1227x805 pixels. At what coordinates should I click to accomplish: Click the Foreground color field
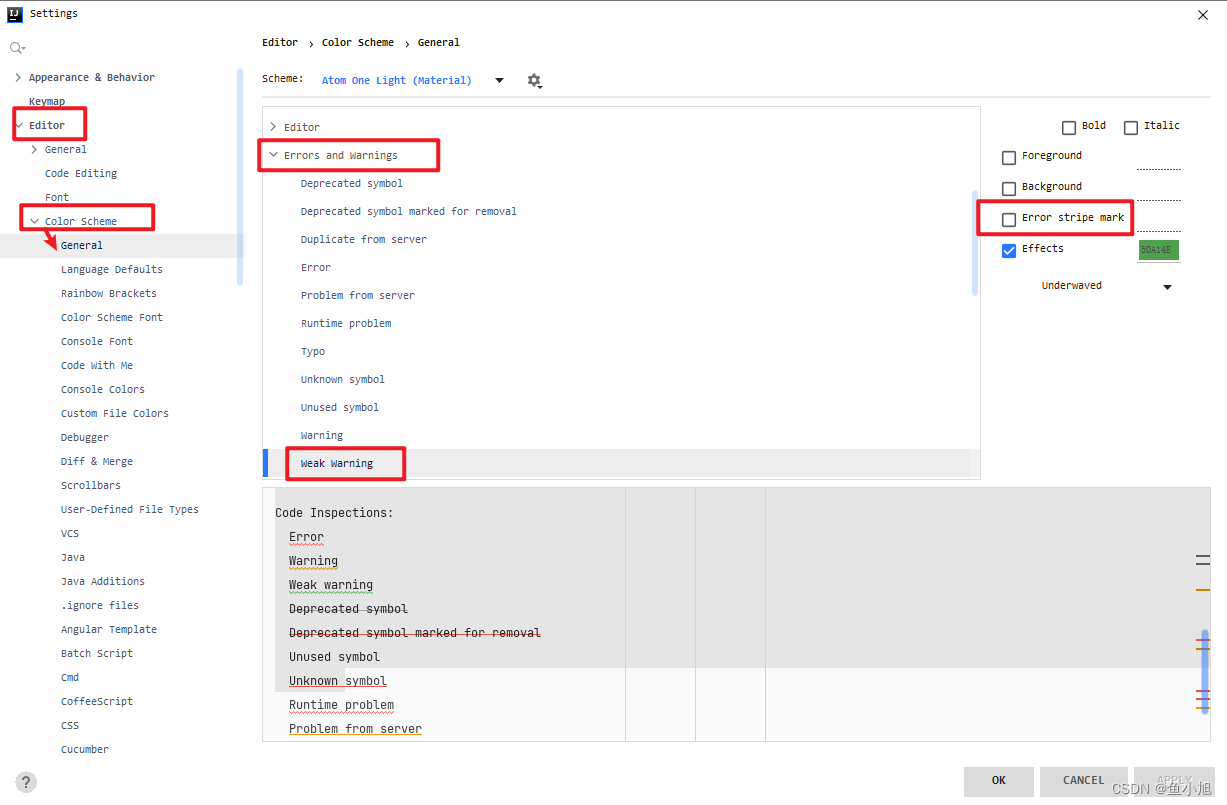pyautogui.click(x=1159, y=158)
